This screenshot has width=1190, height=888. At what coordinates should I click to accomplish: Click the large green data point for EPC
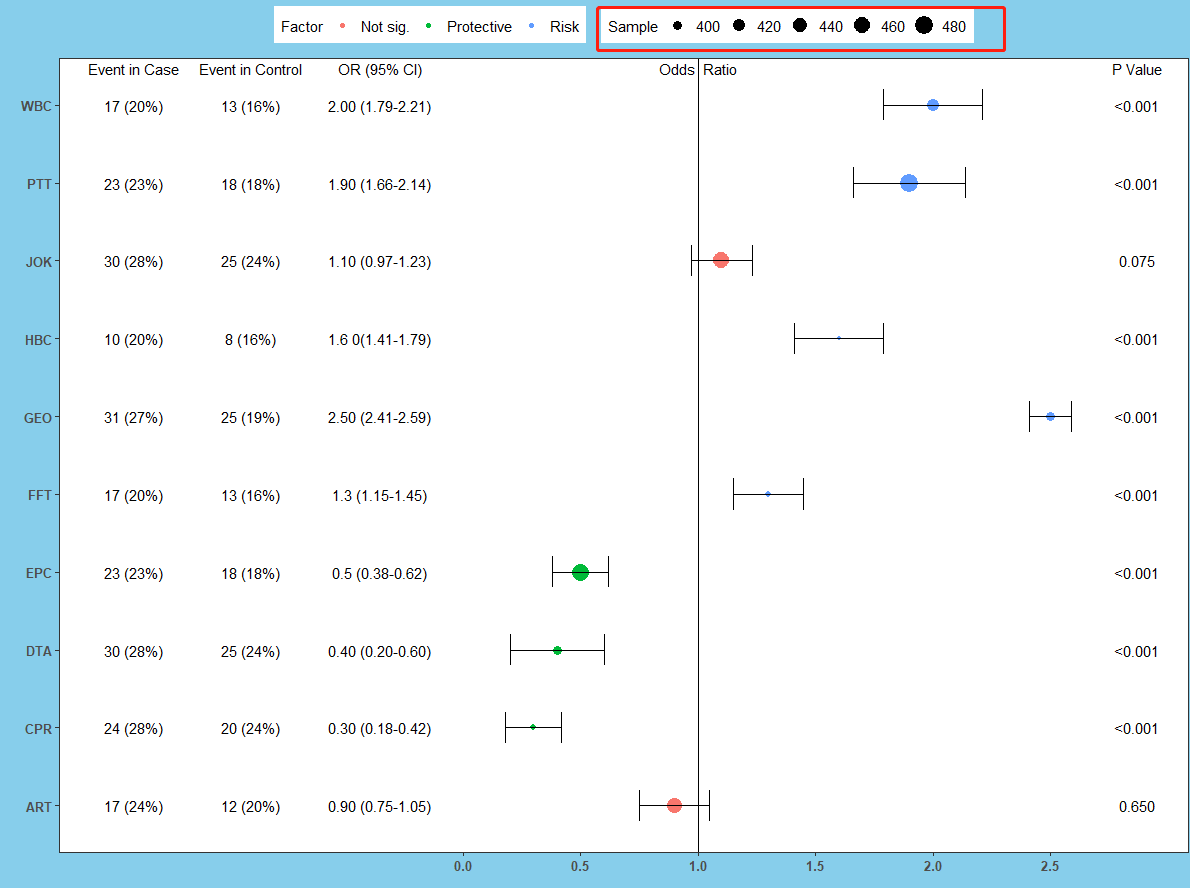[580, 572]
